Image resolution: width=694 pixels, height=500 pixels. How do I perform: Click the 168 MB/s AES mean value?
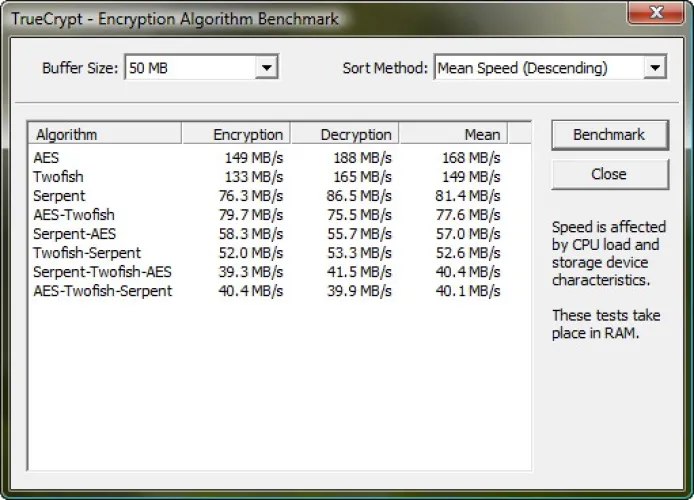(x=471, y=158)
